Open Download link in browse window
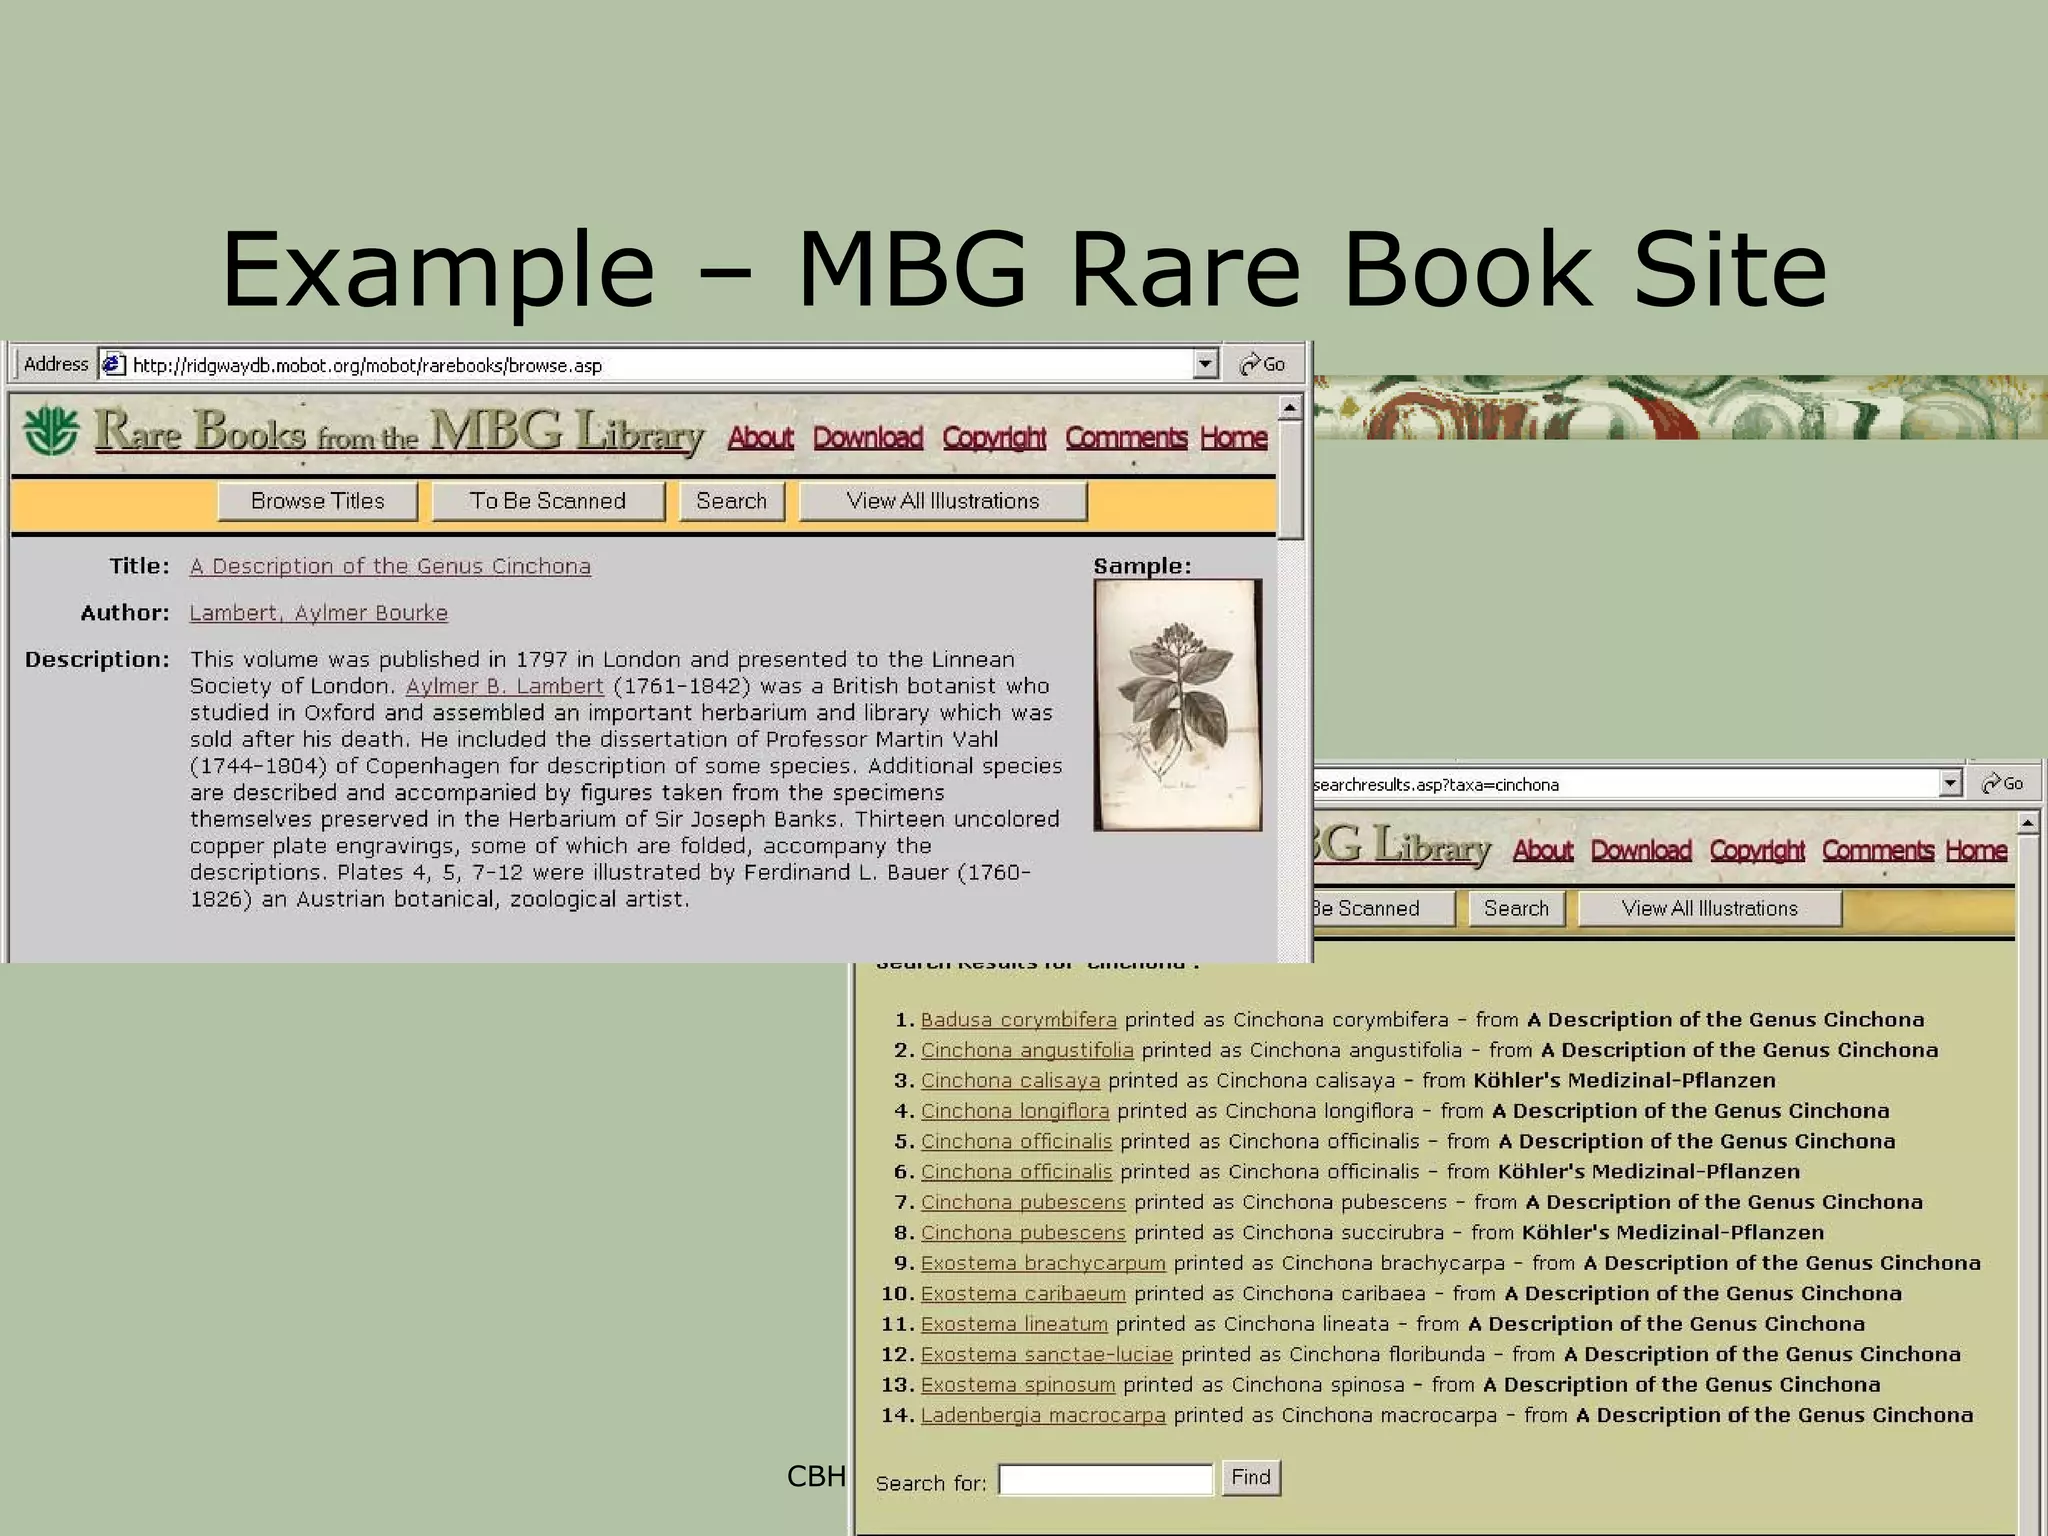The image size is (2048, 1536). point(868,438)
